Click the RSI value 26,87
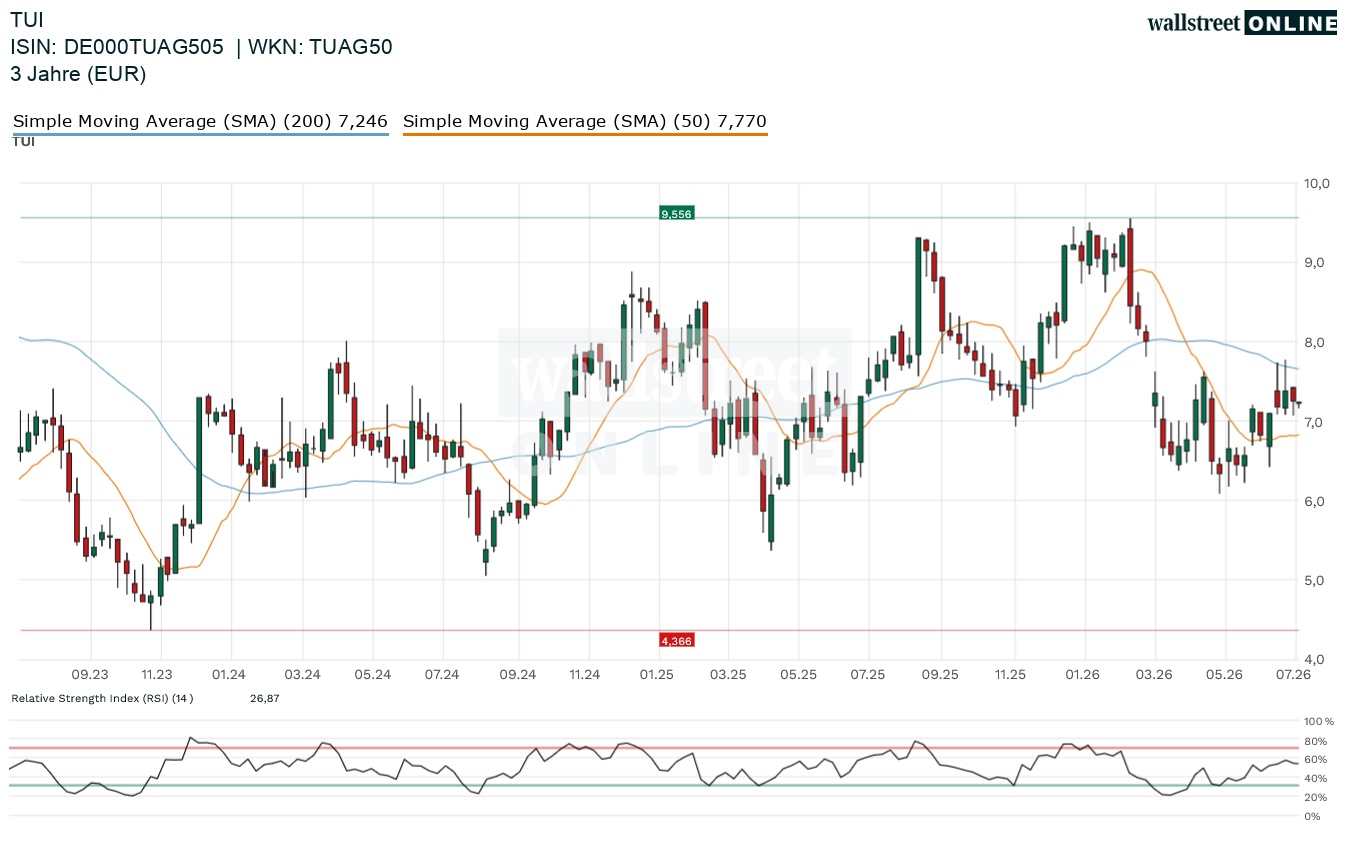This screenshot has width=1349, height=843. click(265, 698)
